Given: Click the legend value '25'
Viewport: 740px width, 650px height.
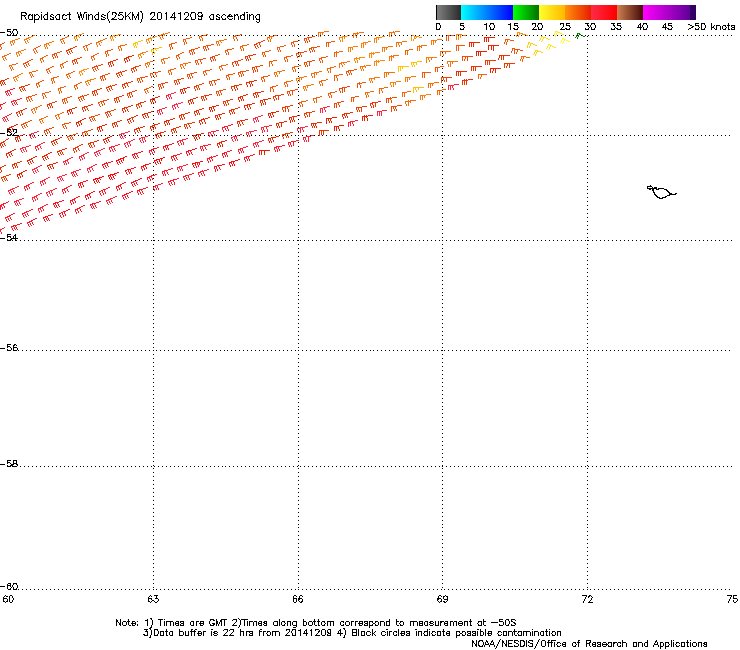Looking at the screenshot, I should click(565, 27).
